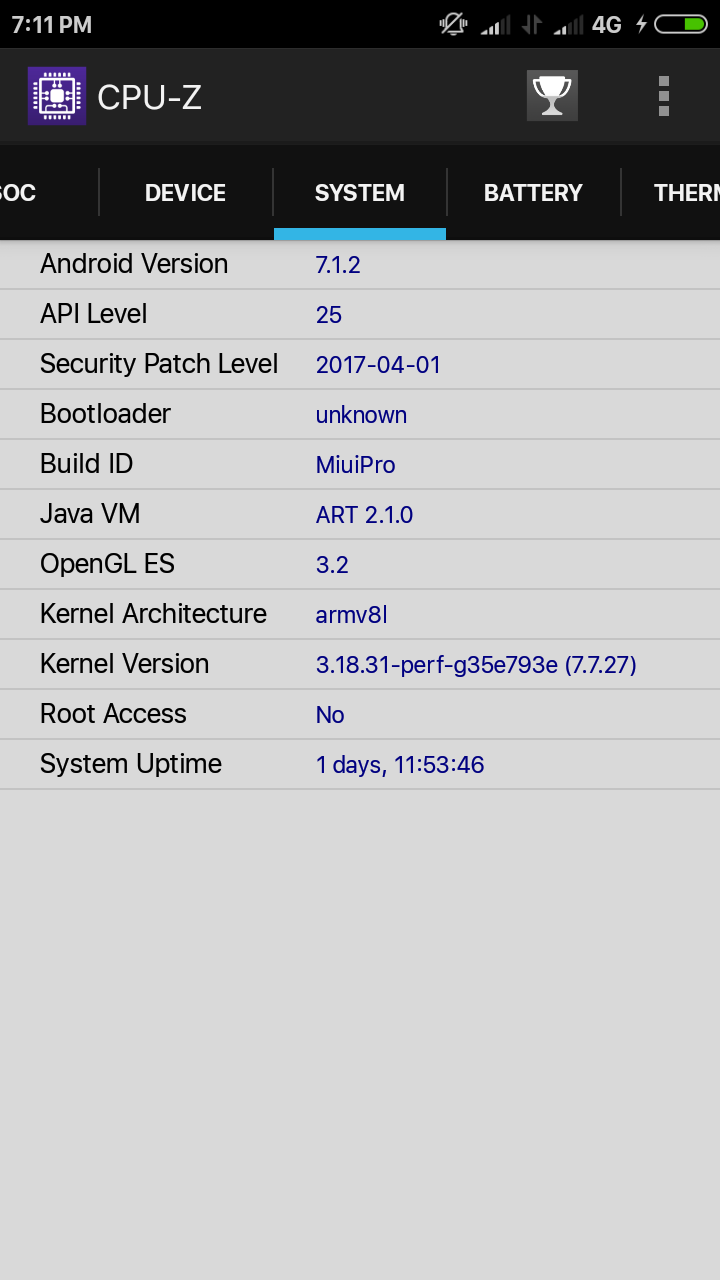Select the OpenGL ES label

(107, 564)
